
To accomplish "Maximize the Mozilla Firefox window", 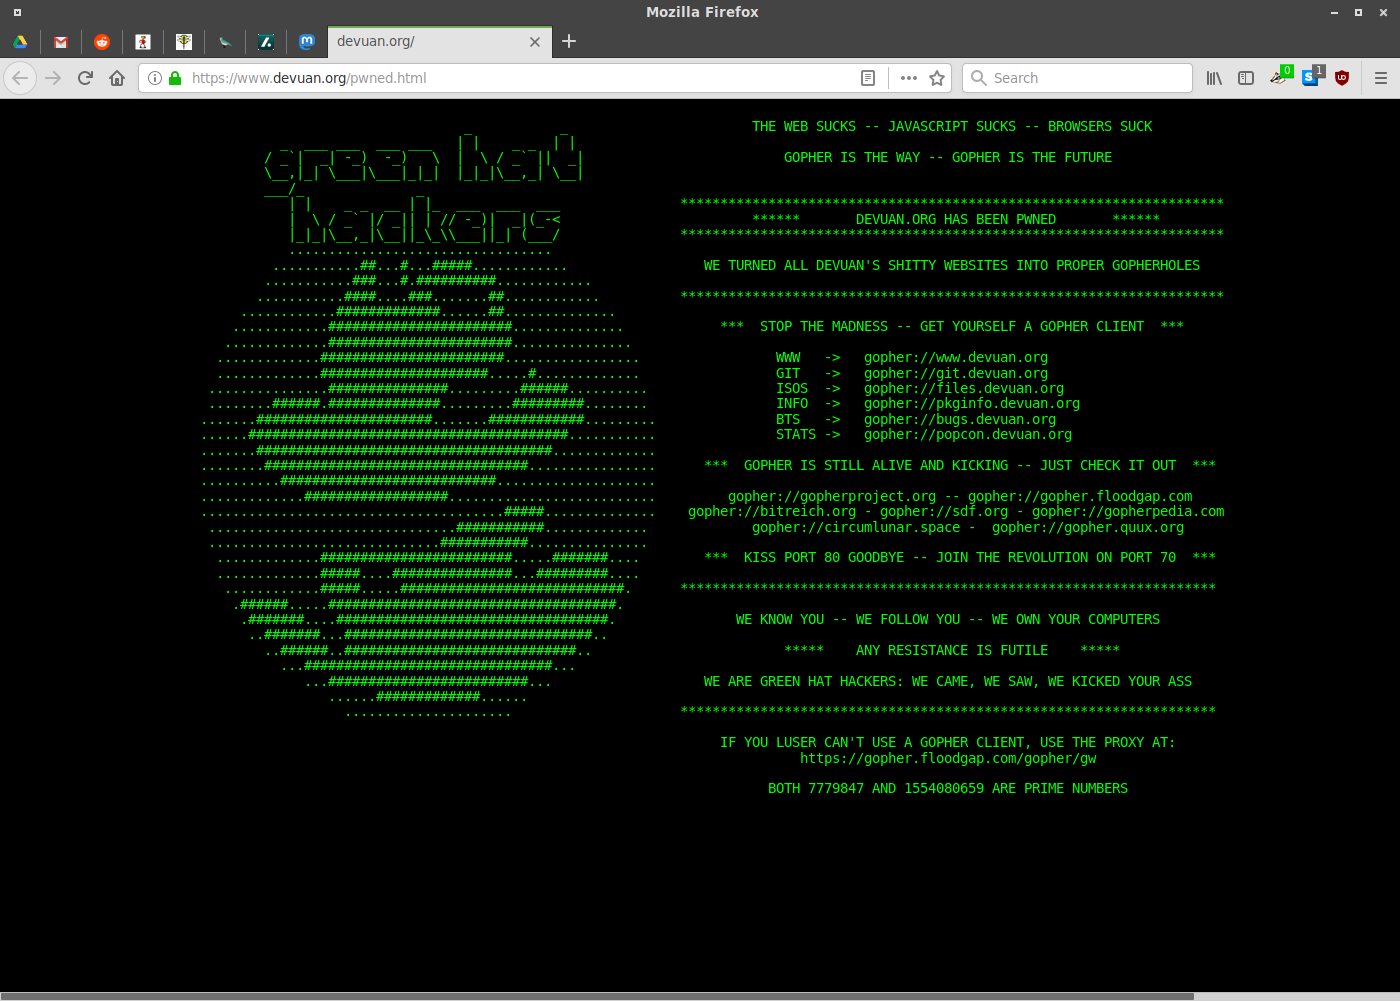I will pyautogui.click(x=1358, y=12).
